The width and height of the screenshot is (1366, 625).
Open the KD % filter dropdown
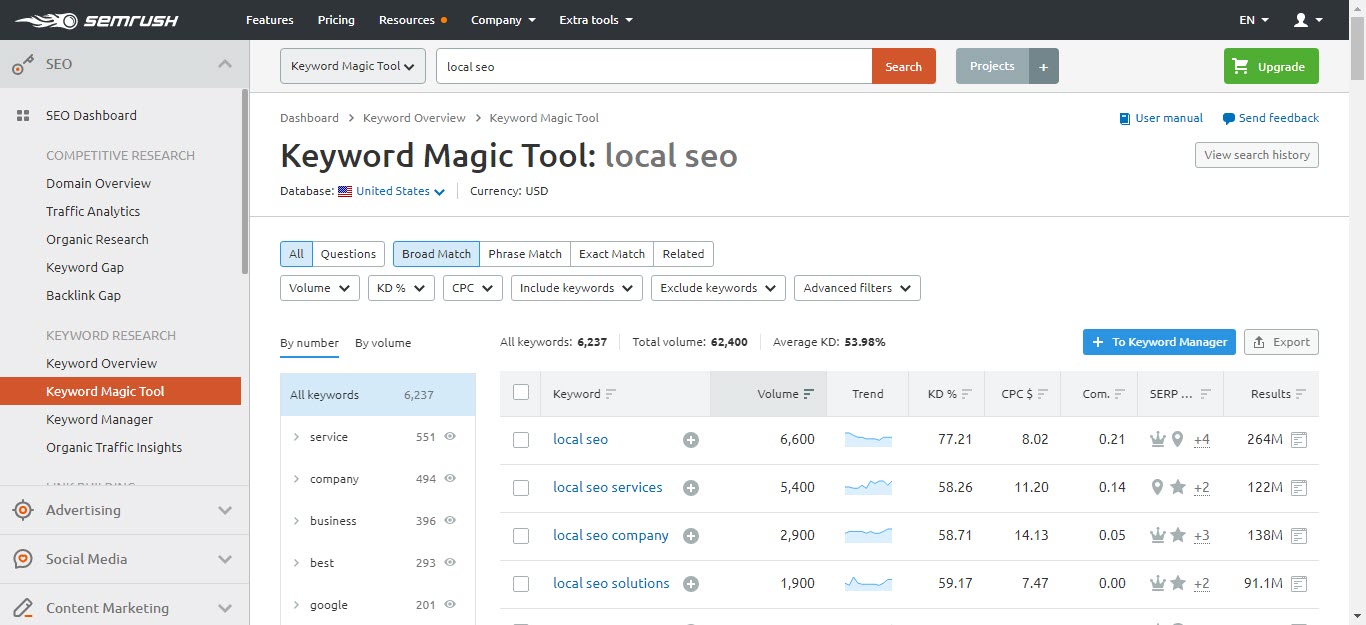point(401,288)
